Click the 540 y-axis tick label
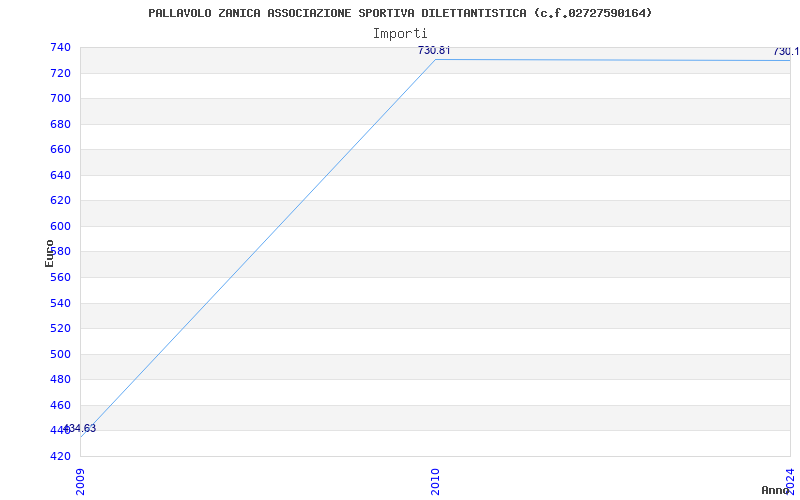This screenshot has height=500, width=800. [60, 303]
